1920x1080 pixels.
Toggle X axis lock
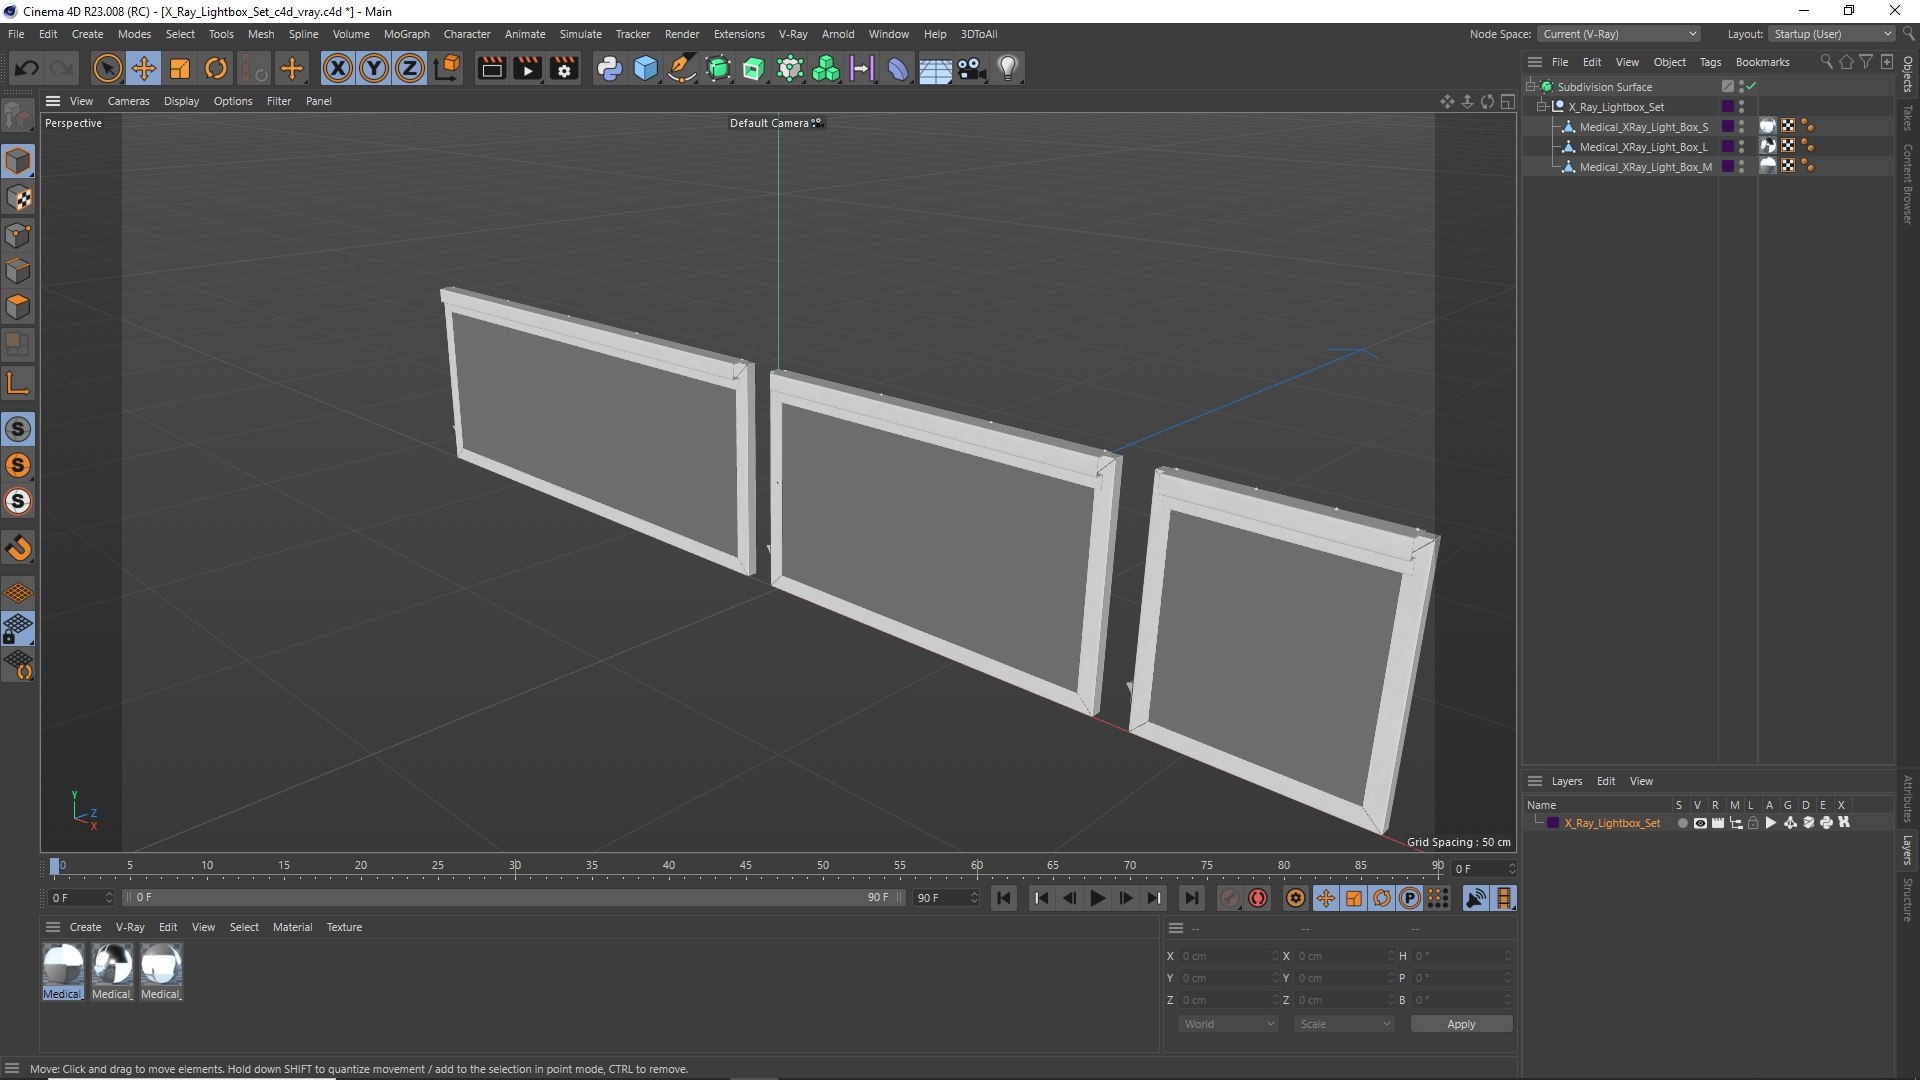point(338,68)
